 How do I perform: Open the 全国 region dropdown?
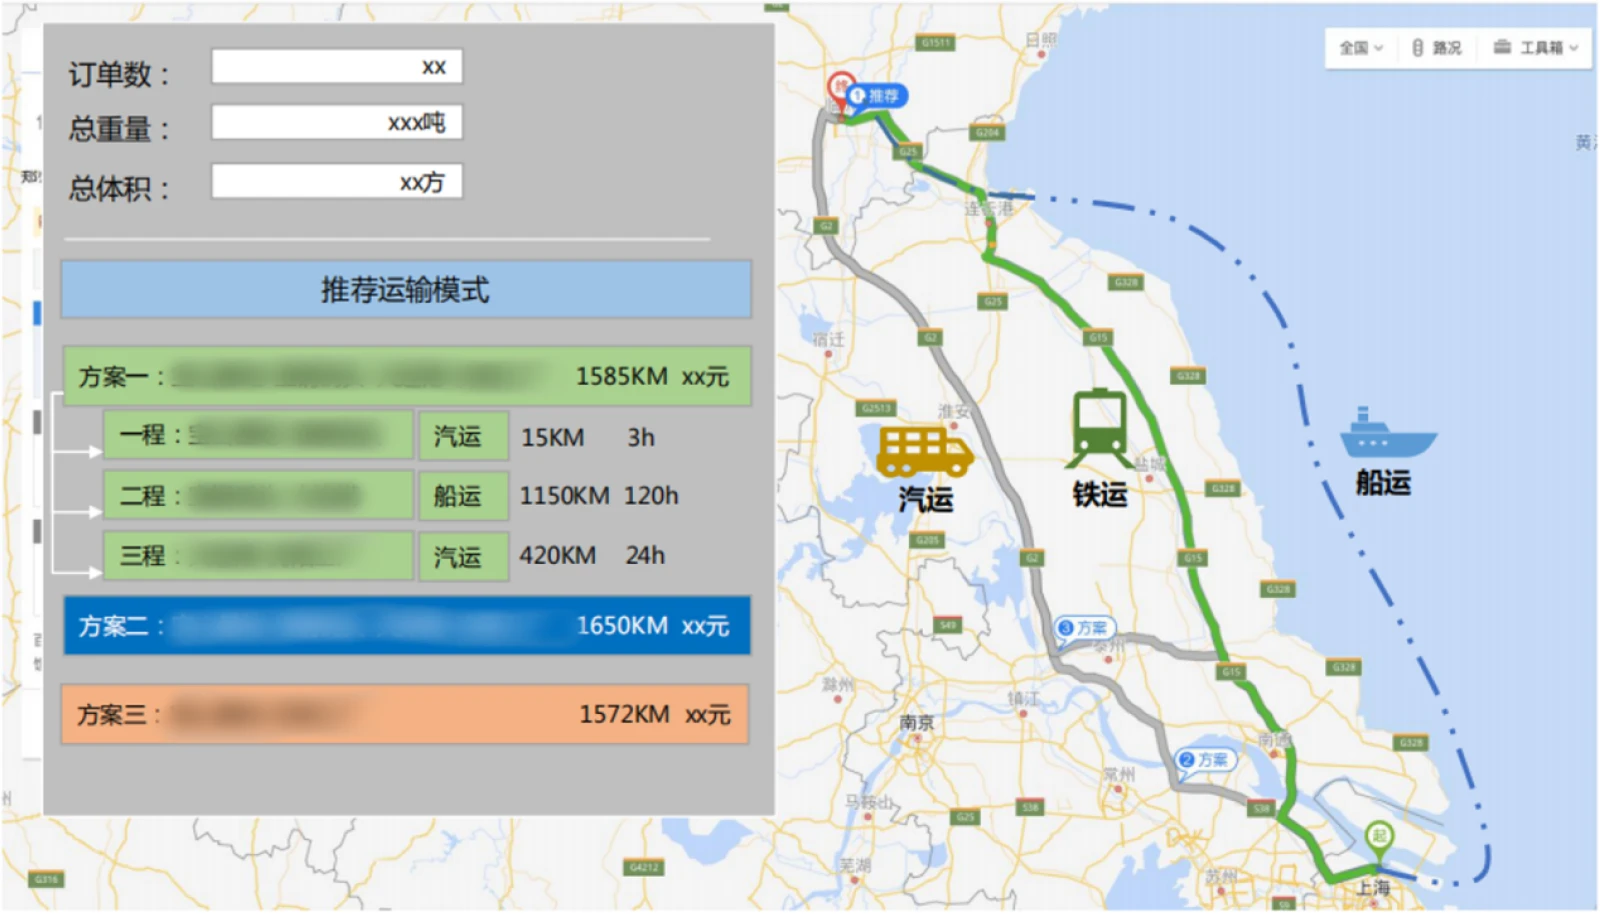(1361, 48)
